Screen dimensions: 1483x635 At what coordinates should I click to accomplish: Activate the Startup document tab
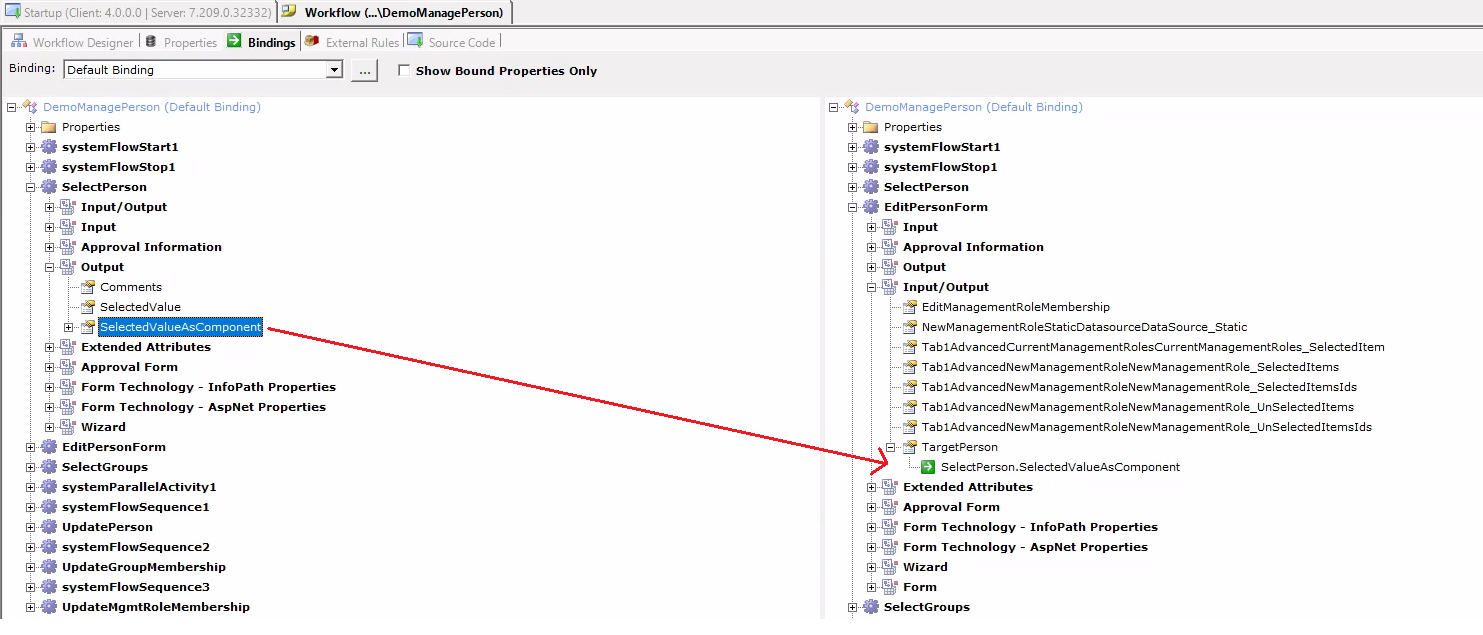pyautogui.click(x=137, y=12)
